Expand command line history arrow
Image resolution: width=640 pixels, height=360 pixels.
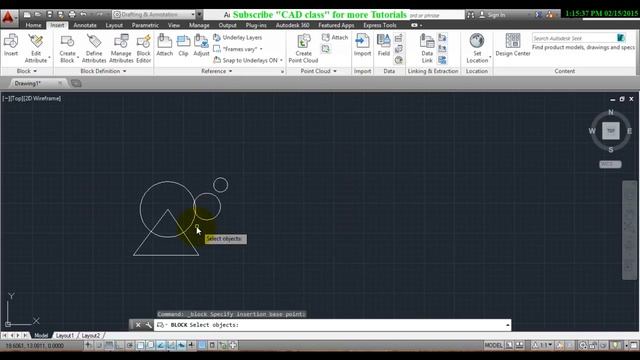tap(507, 325)
